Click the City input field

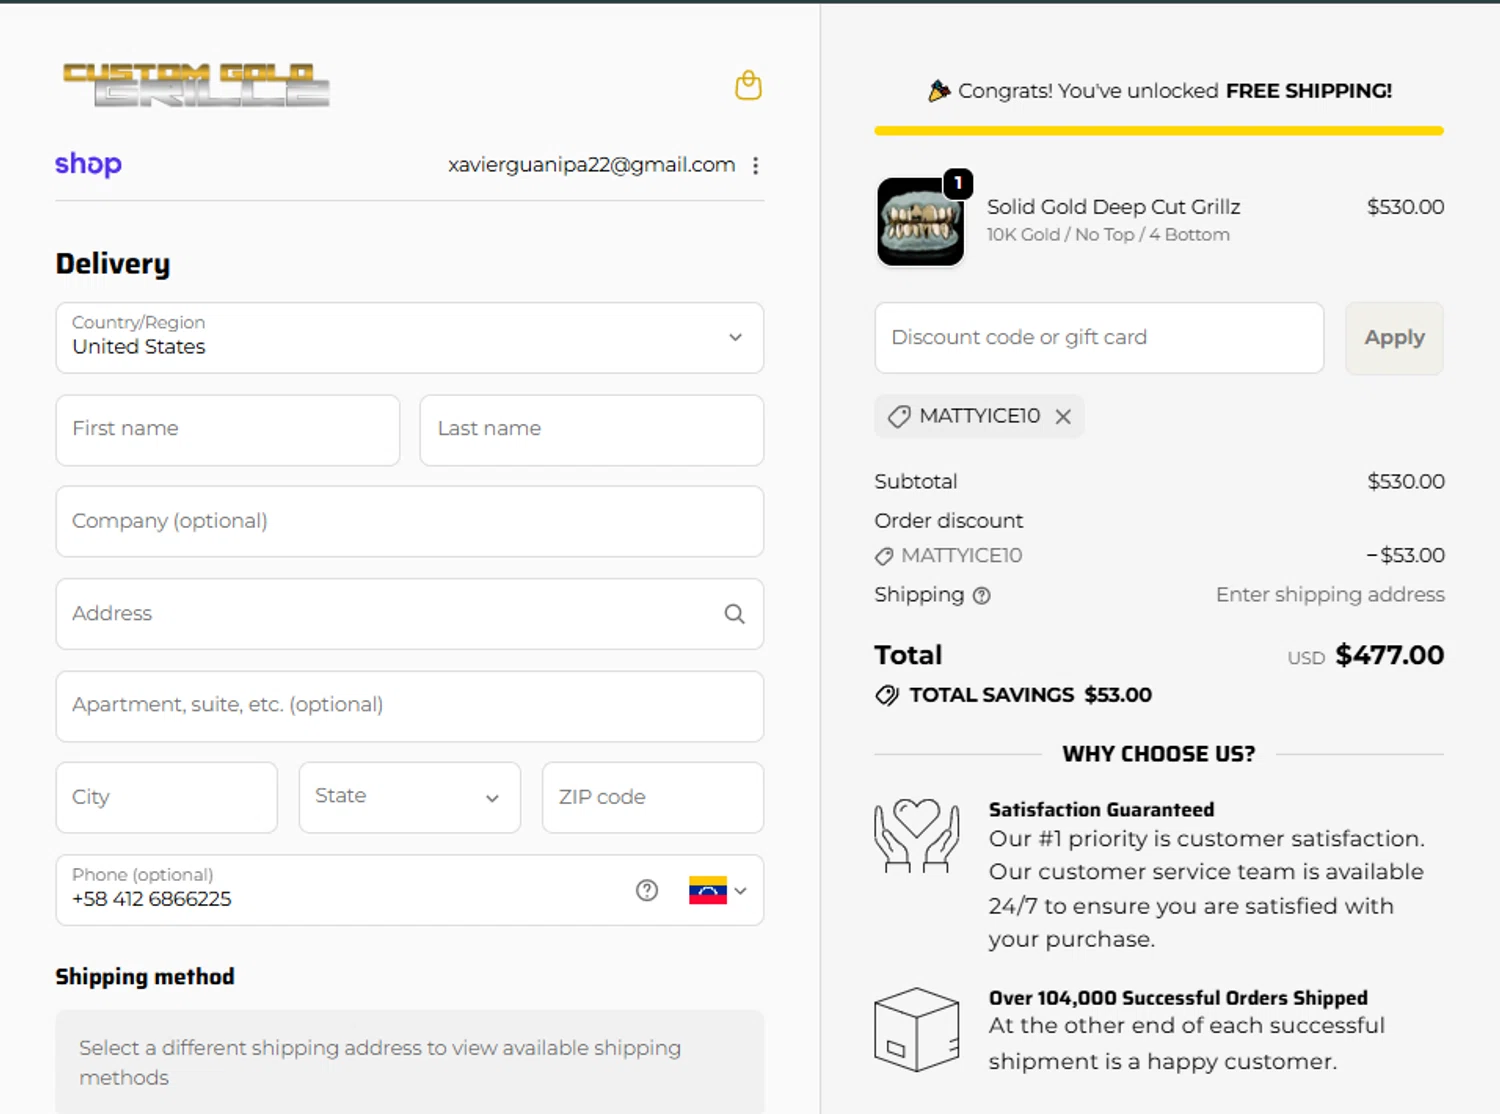[x=167, y=797]
